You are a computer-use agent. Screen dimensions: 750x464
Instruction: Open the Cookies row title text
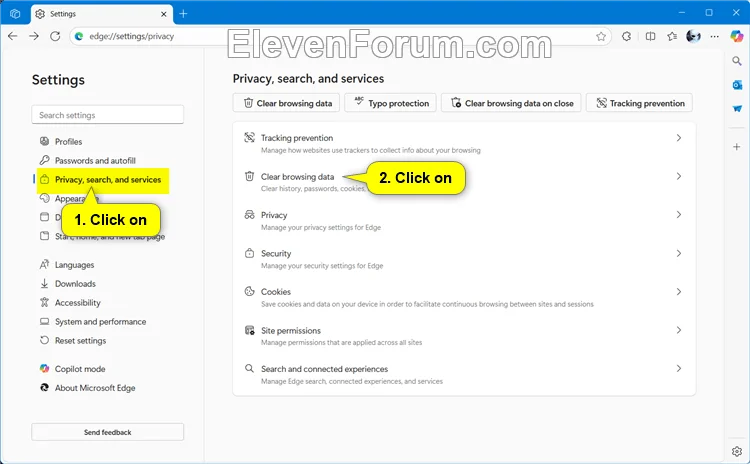[276, 292]
